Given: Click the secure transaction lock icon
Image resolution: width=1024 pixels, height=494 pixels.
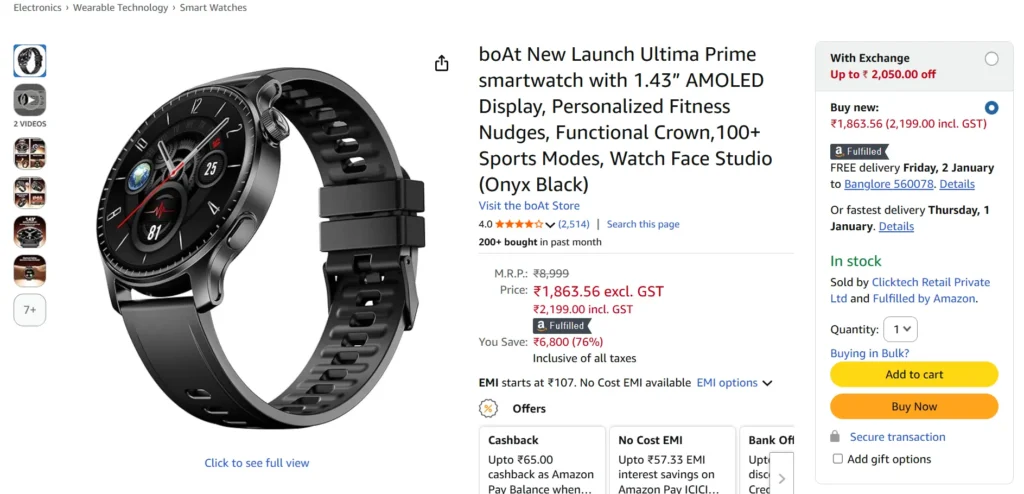Looking at the screenshot, I should click(x=835, y=437).
